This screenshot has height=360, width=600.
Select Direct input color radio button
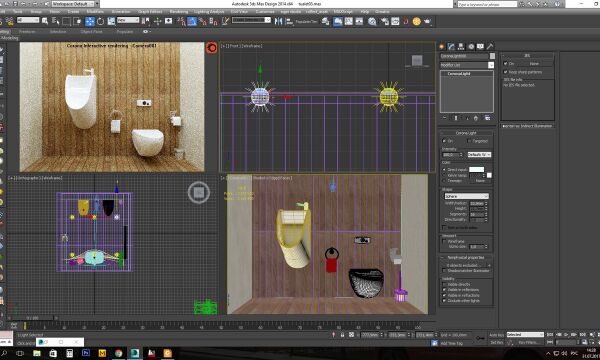click(445, 169)
